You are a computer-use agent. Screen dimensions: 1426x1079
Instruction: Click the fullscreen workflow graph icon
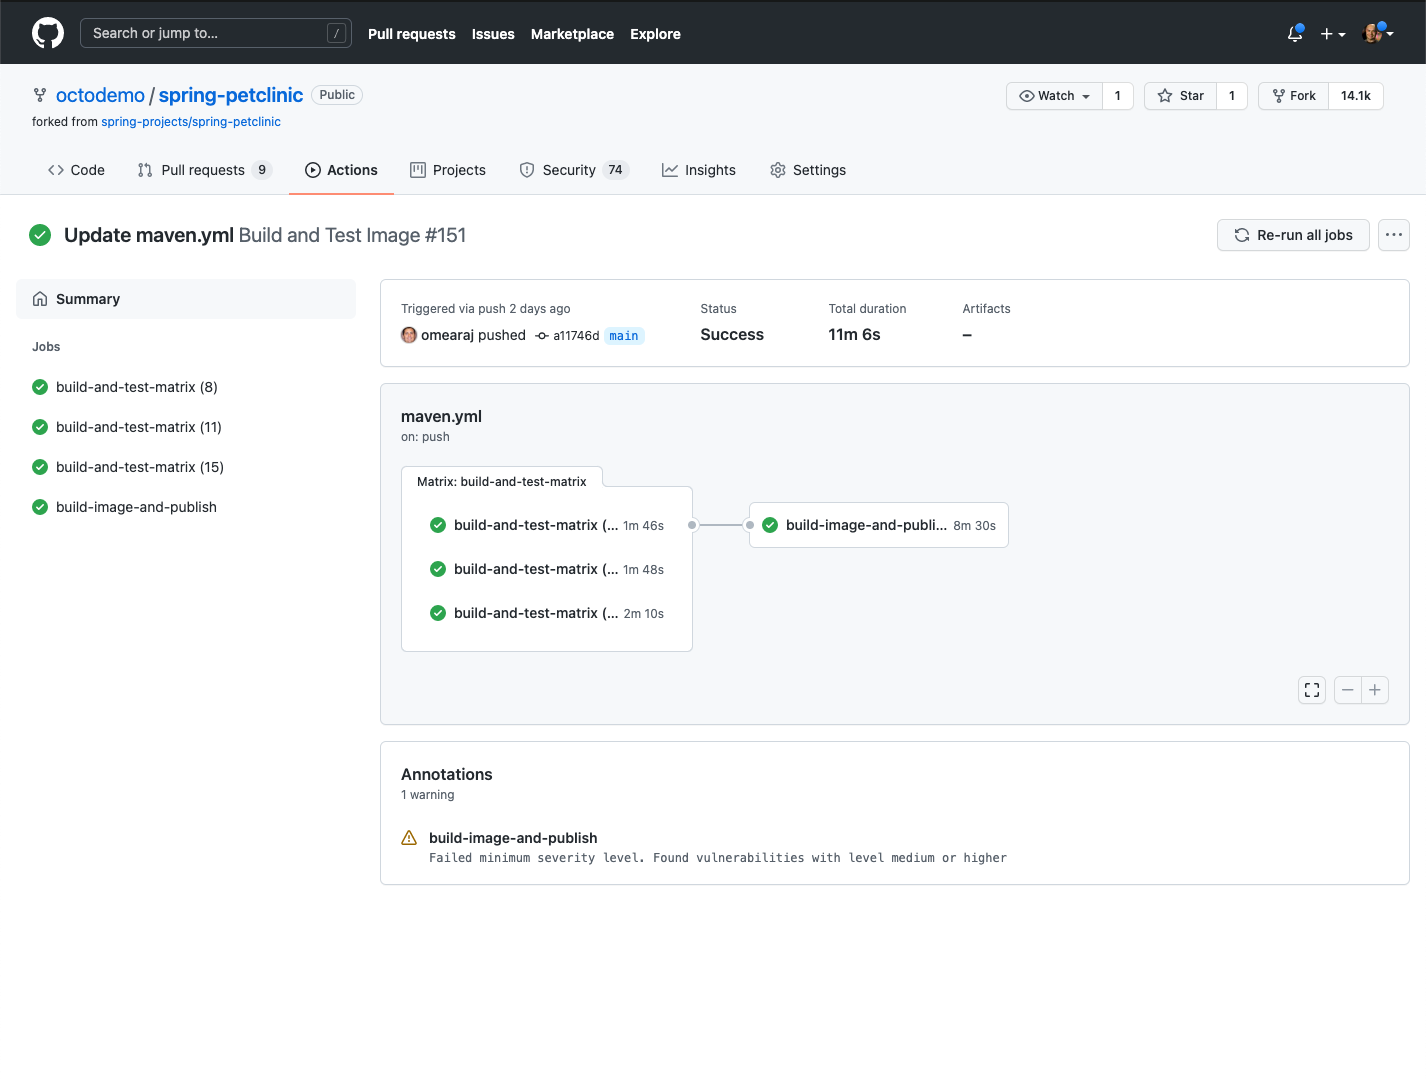tap(1312, 690)
